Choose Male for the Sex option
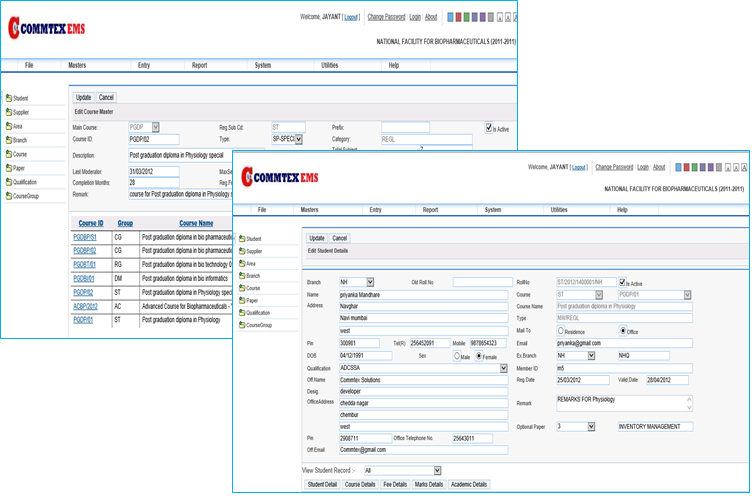756x498 pixels. click(457, 355)
